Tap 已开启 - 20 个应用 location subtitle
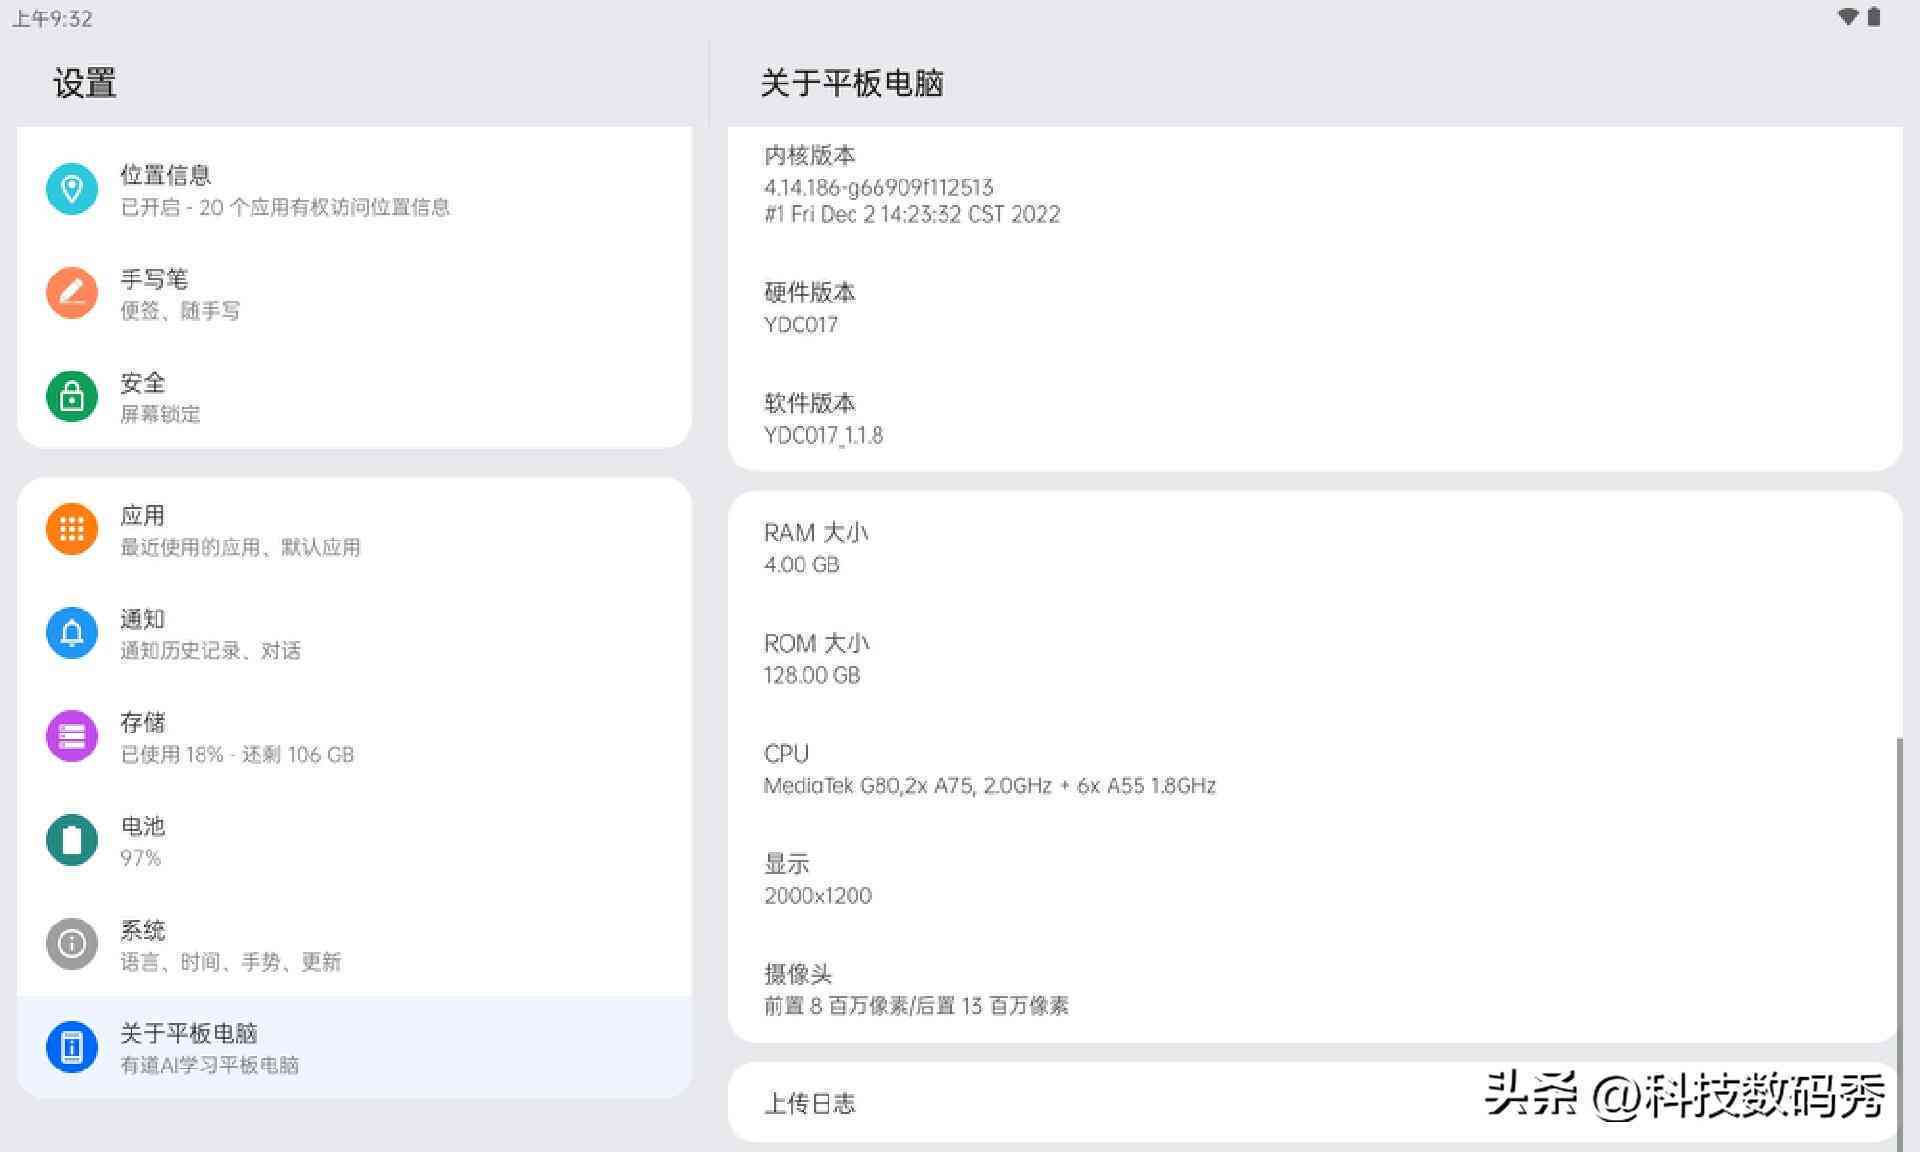 [x=285, y=207]
